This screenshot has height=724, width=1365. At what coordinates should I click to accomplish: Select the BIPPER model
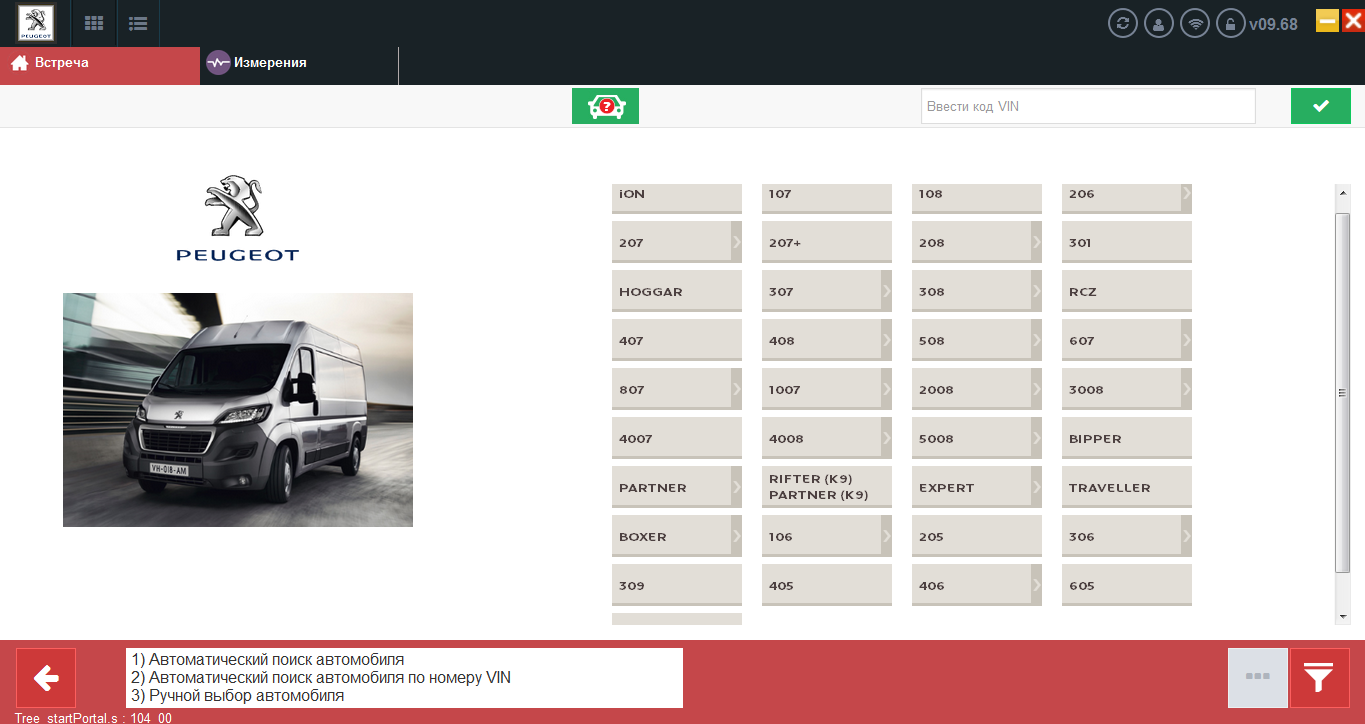pyautogui.click(x=1127, y=438)
